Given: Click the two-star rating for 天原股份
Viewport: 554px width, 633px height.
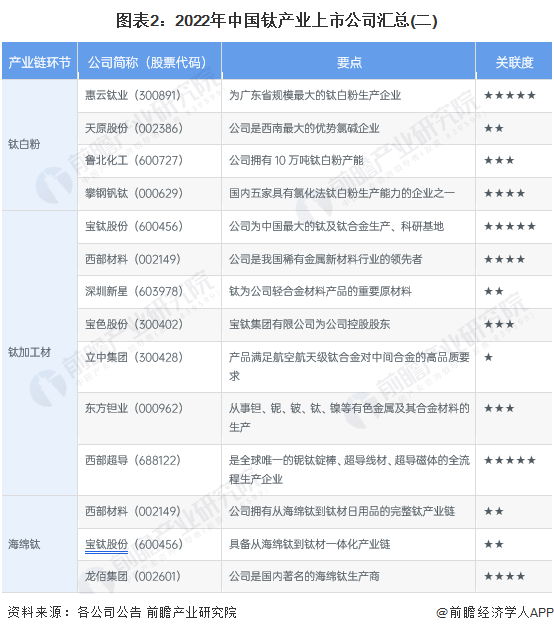Looking at the screenshot, I should pos(494,129).
